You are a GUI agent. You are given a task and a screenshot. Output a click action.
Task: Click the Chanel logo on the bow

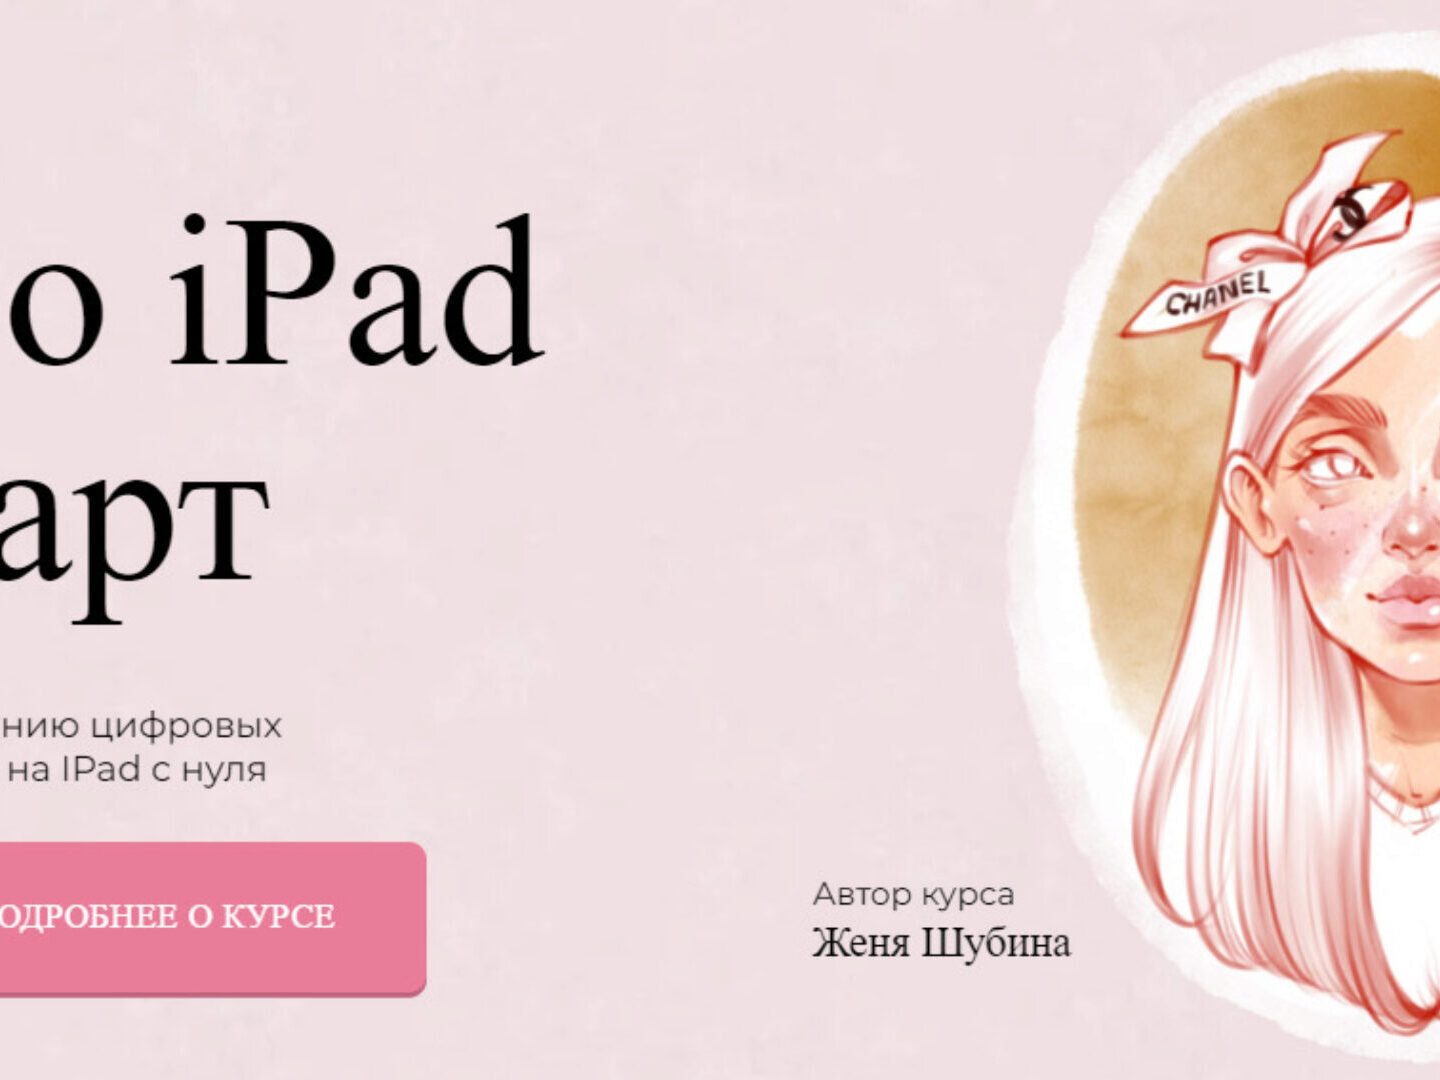point(1352,212)
